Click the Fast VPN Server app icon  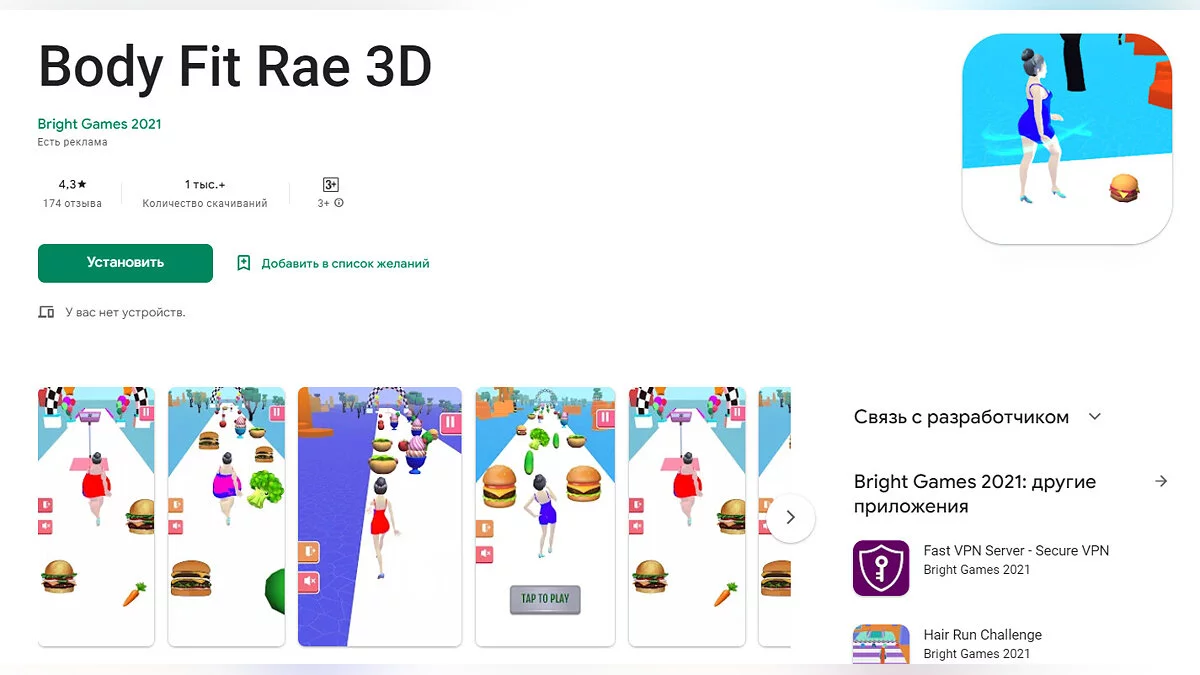click(881, 568)
